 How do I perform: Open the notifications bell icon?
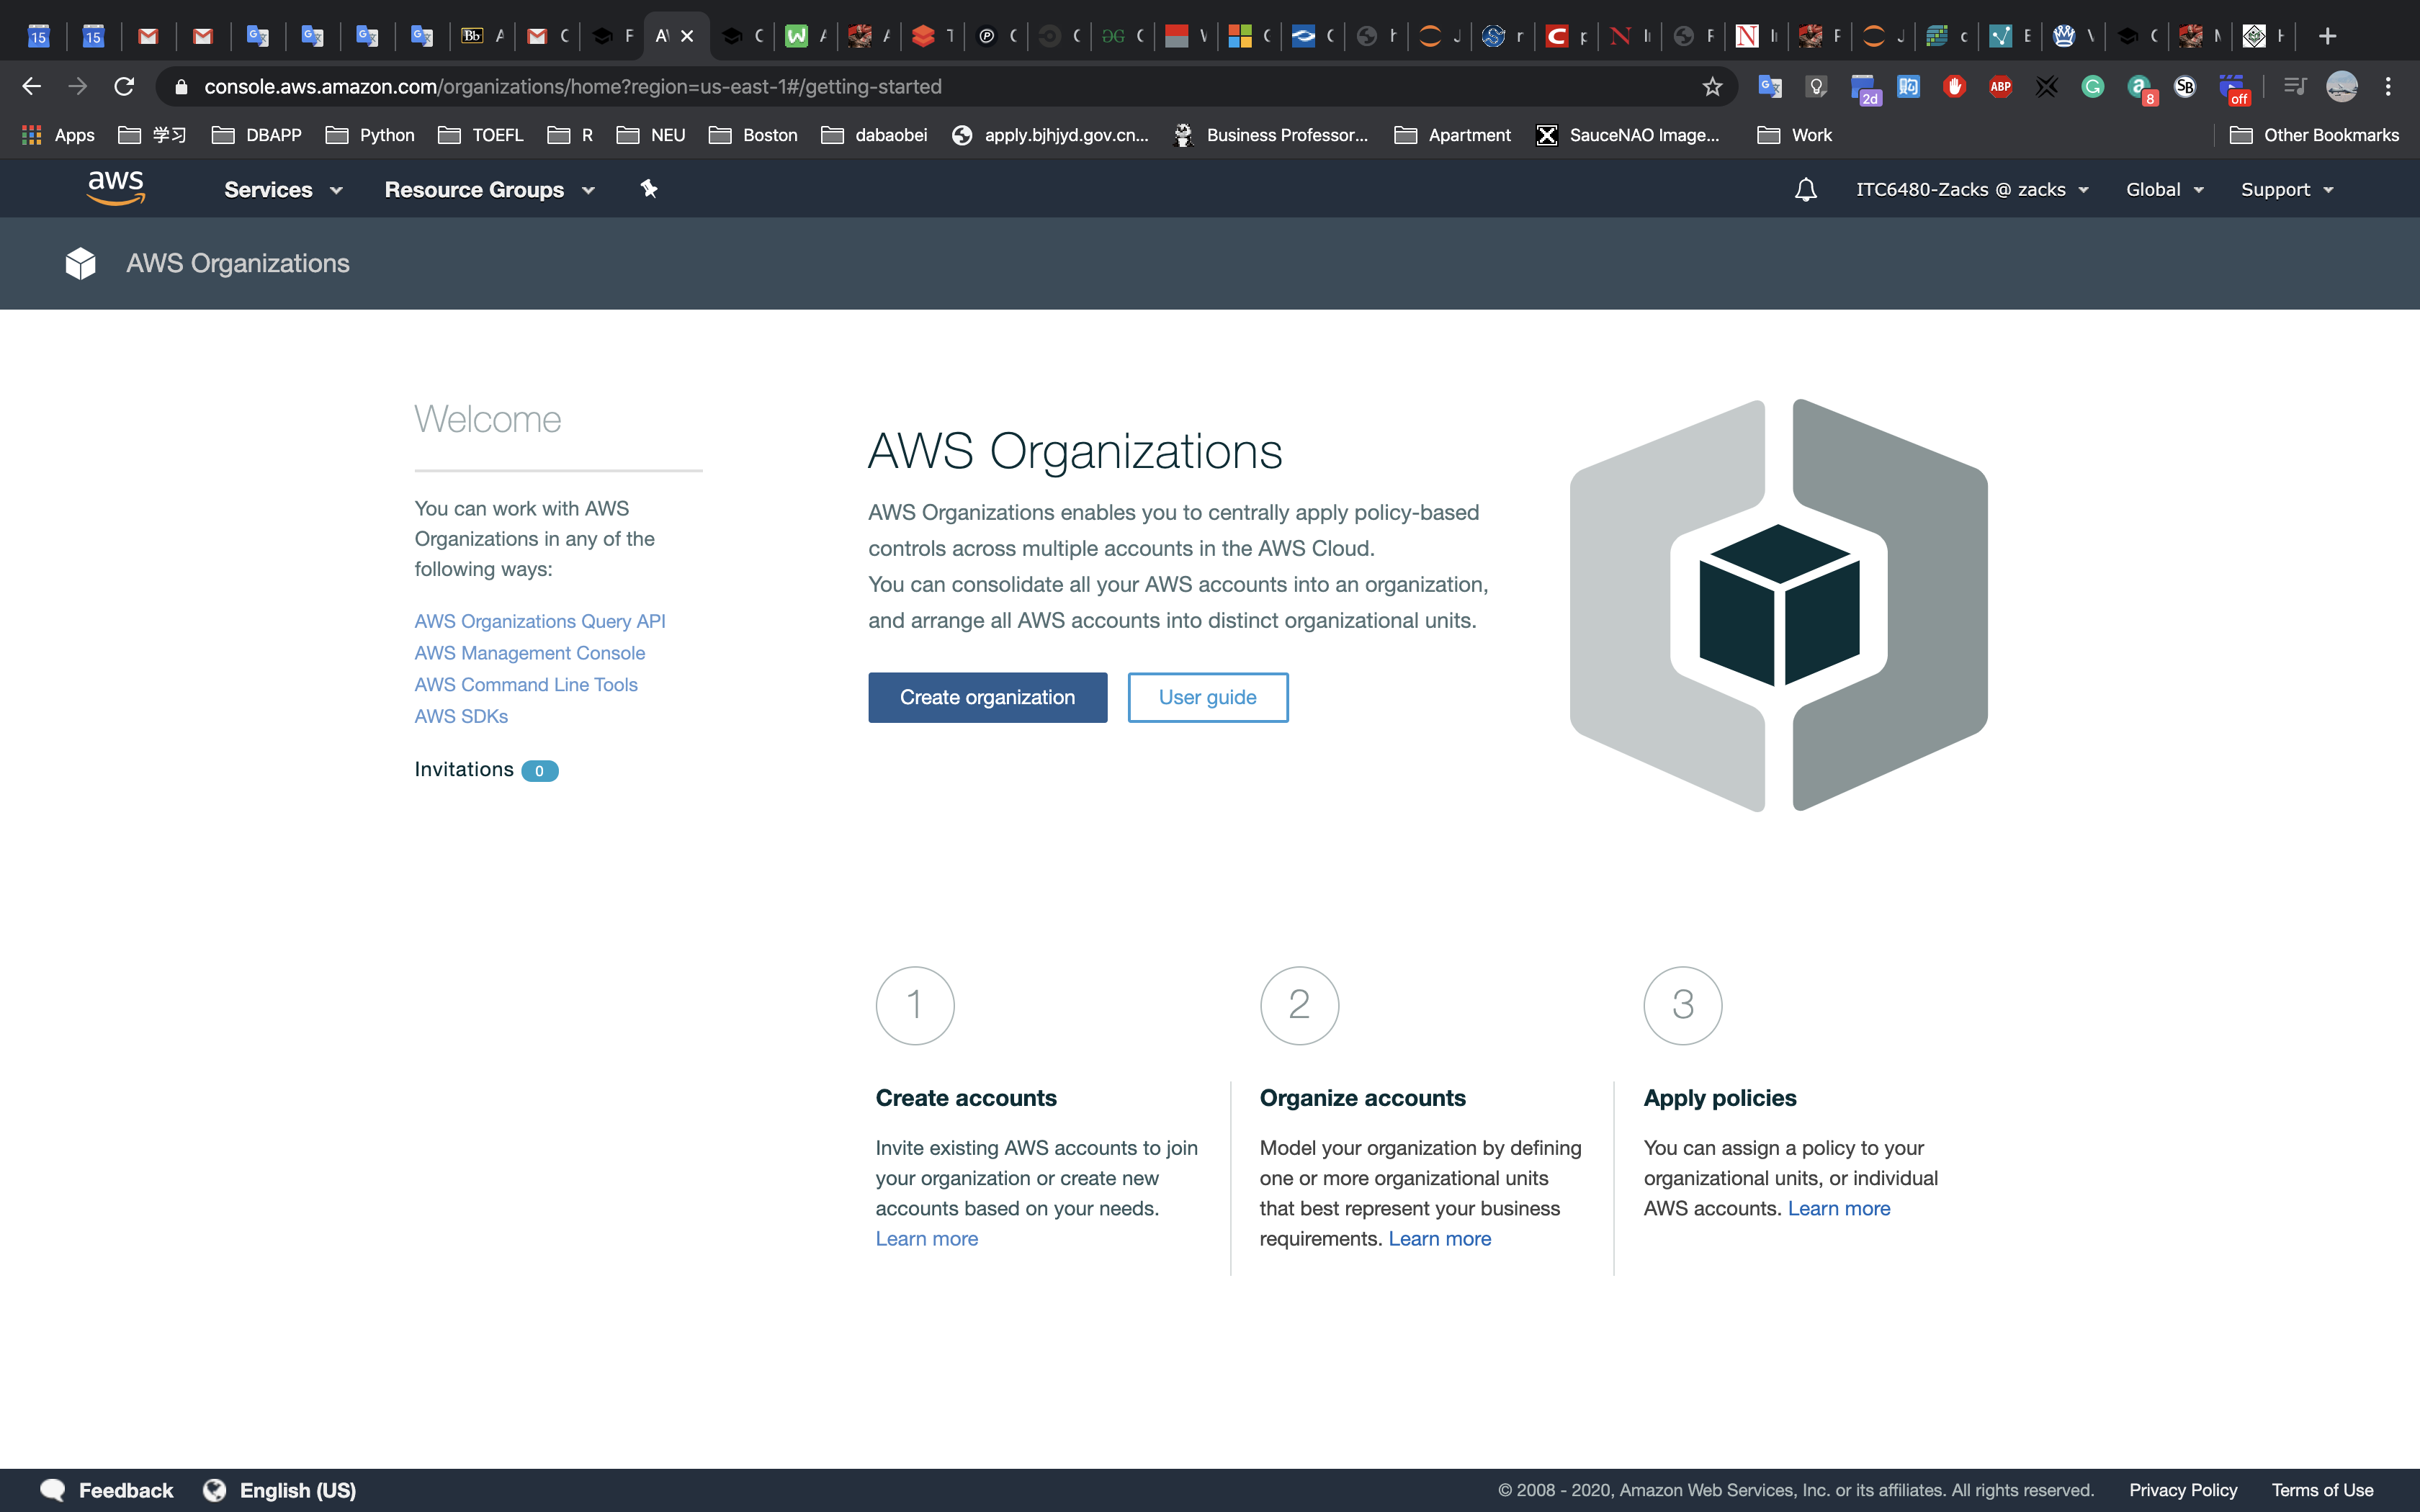pos(1805,190)
